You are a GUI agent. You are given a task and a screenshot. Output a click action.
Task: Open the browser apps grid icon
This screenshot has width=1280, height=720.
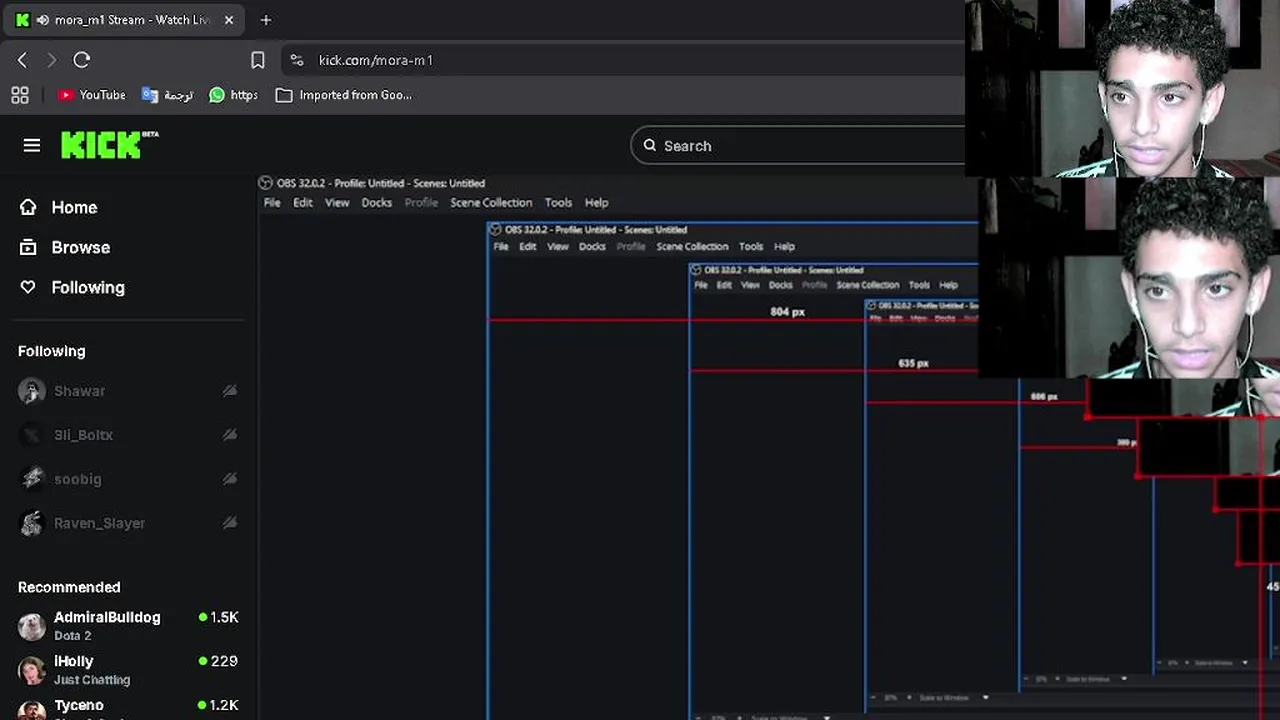tap(19, 95)
